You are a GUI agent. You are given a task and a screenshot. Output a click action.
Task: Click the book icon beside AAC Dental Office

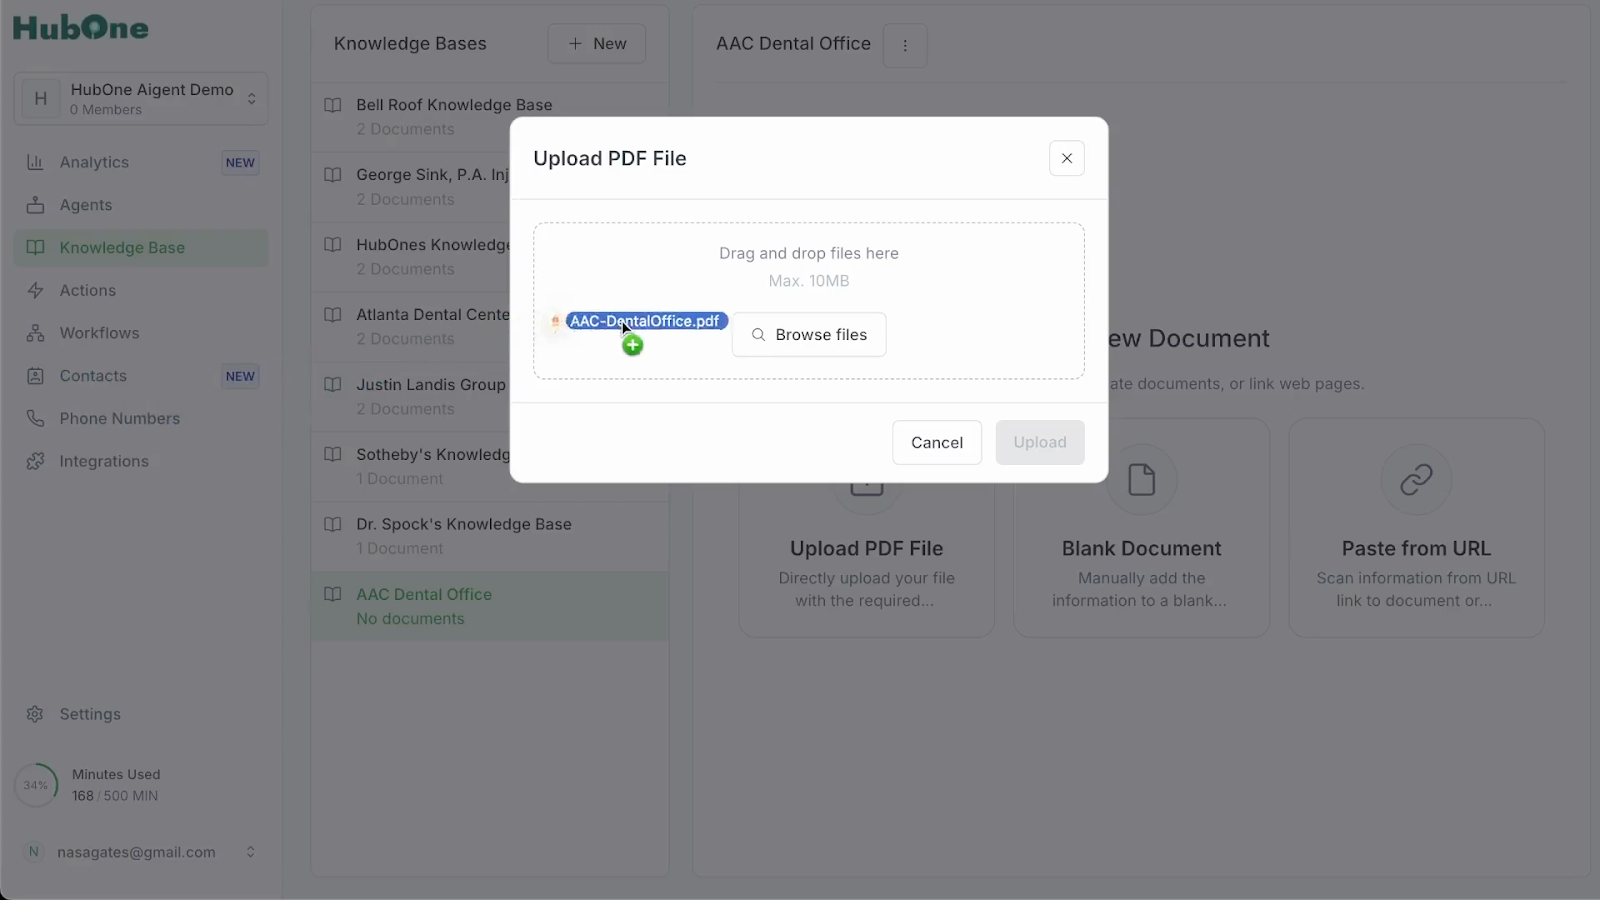(333, 594)
